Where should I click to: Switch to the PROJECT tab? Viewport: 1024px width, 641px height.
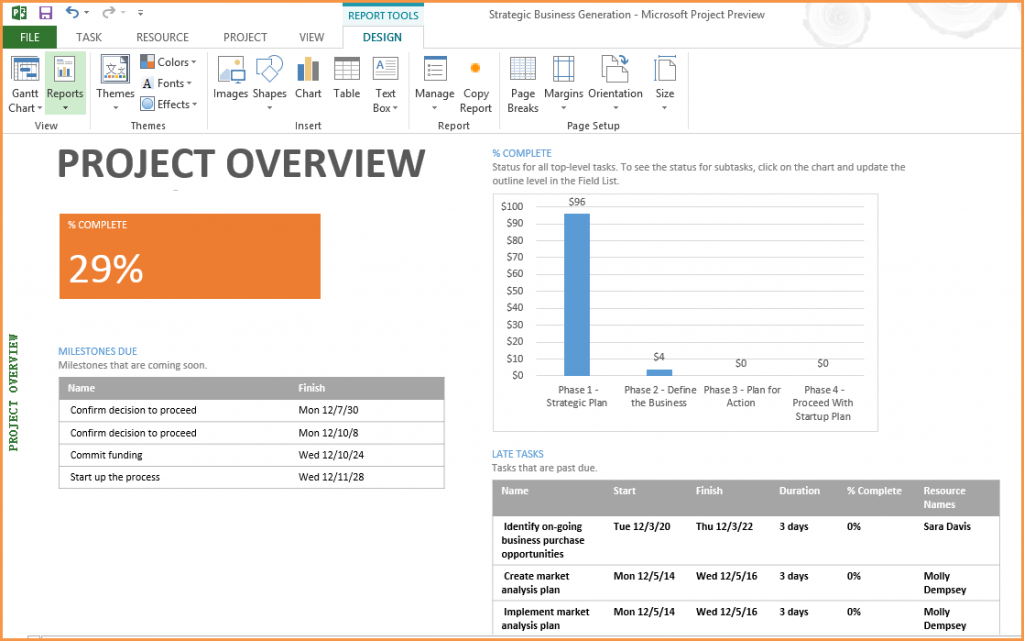[x=245, y=37]
